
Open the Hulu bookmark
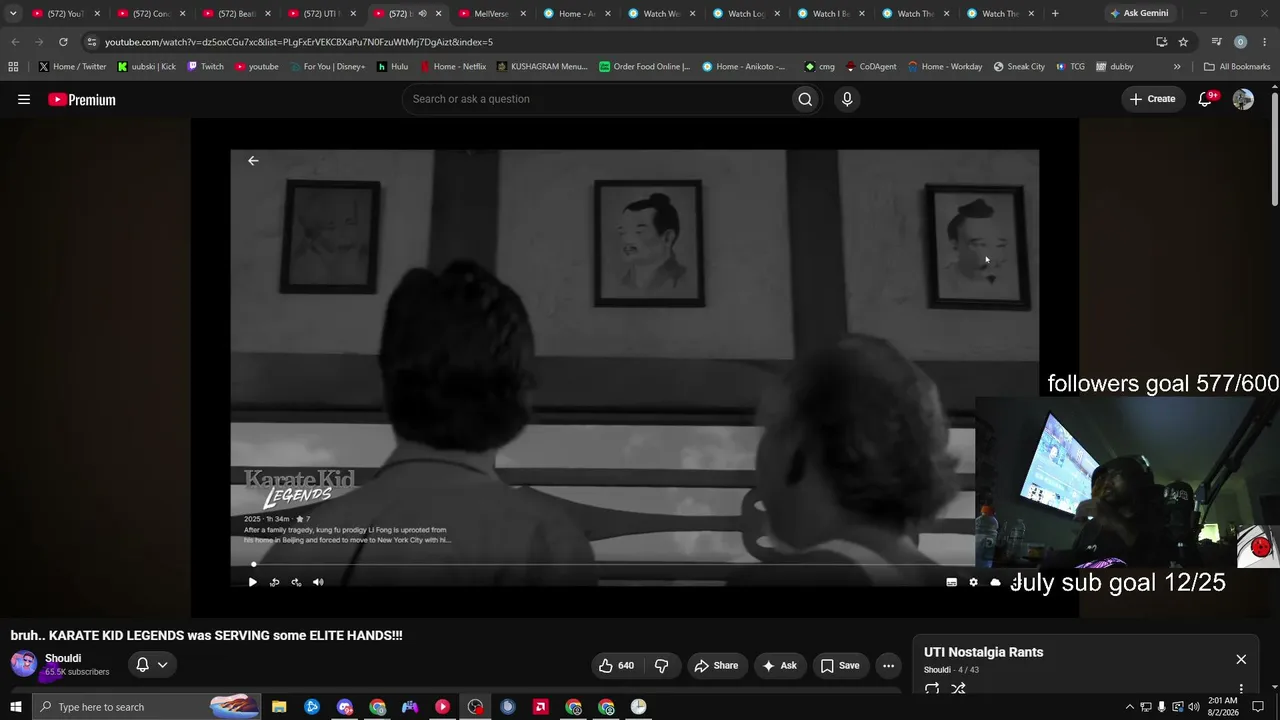[392, 67]
